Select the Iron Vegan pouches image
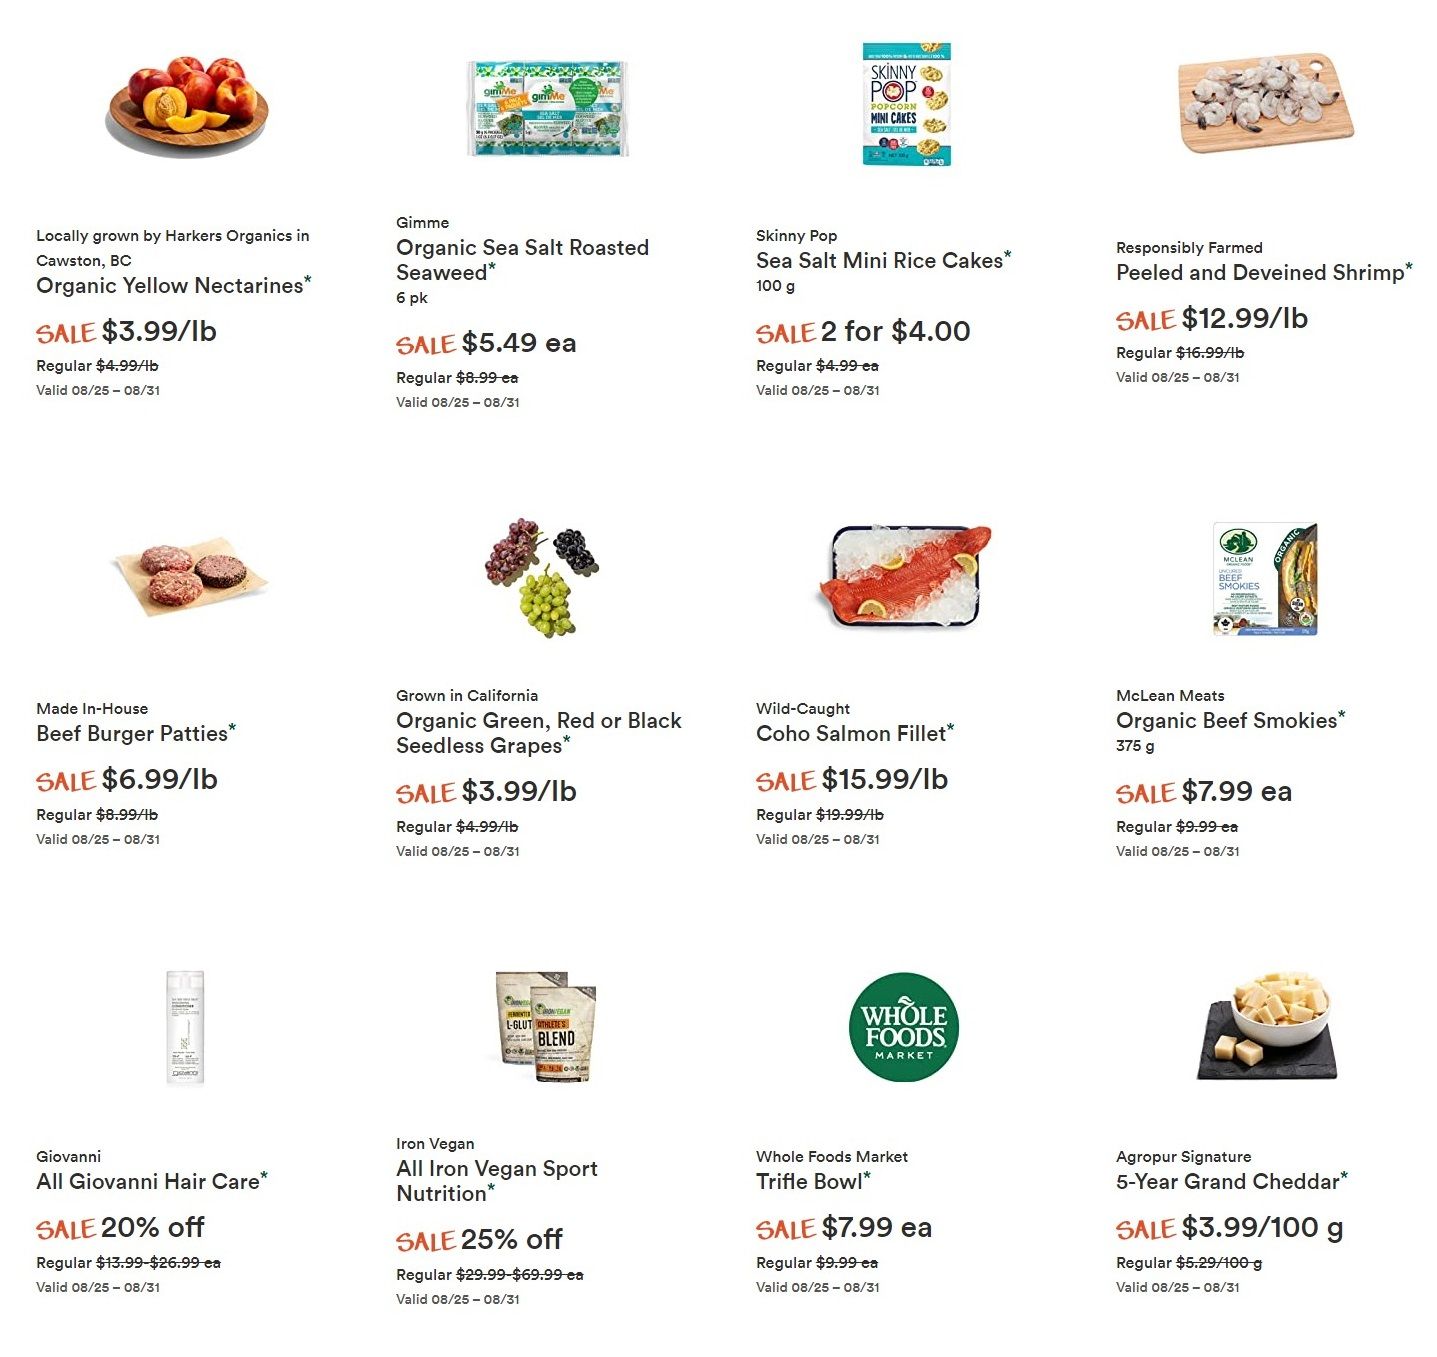Screen dimensions: 1437x1357 [x=547, y=1027]
